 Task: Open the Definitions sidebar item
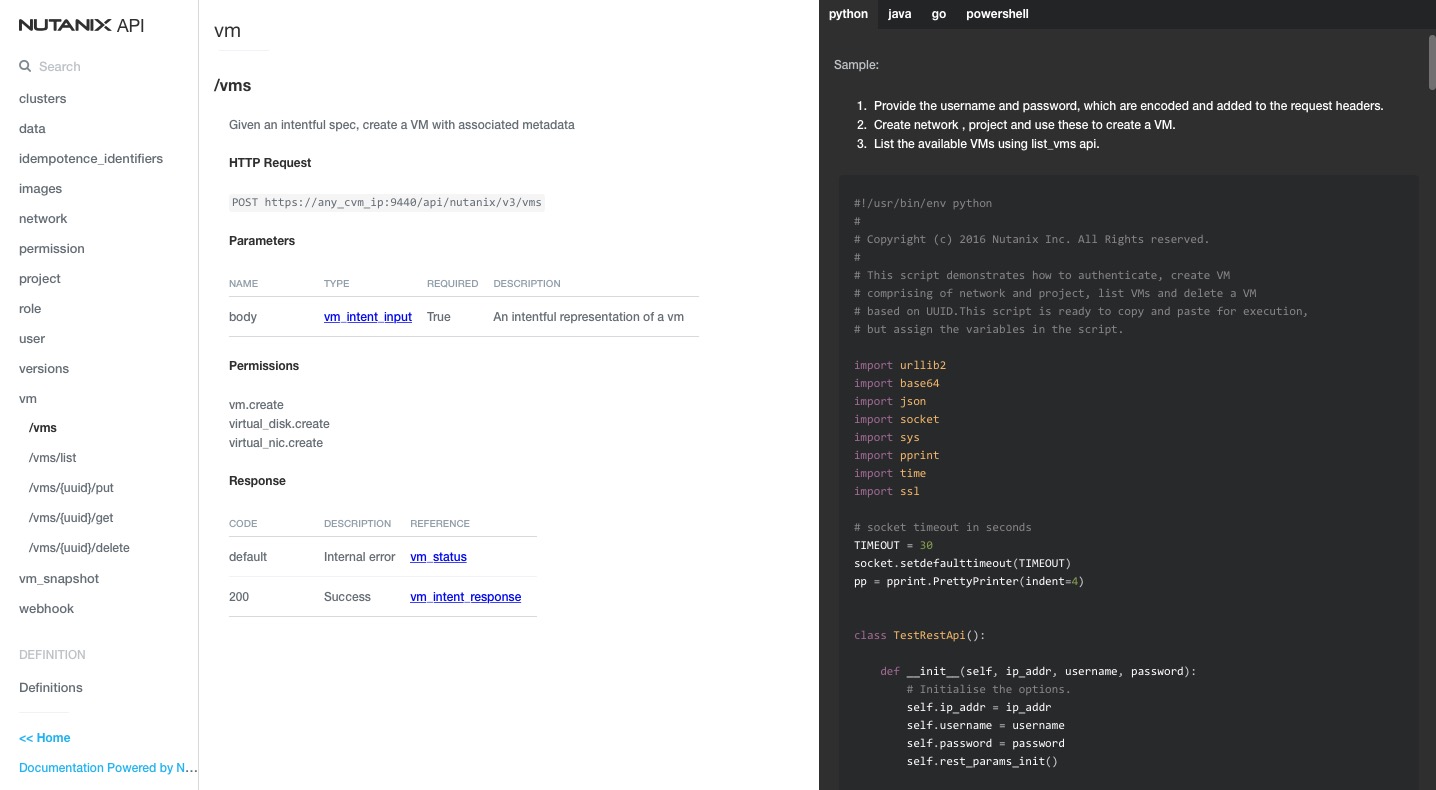(x=51, y=688)
